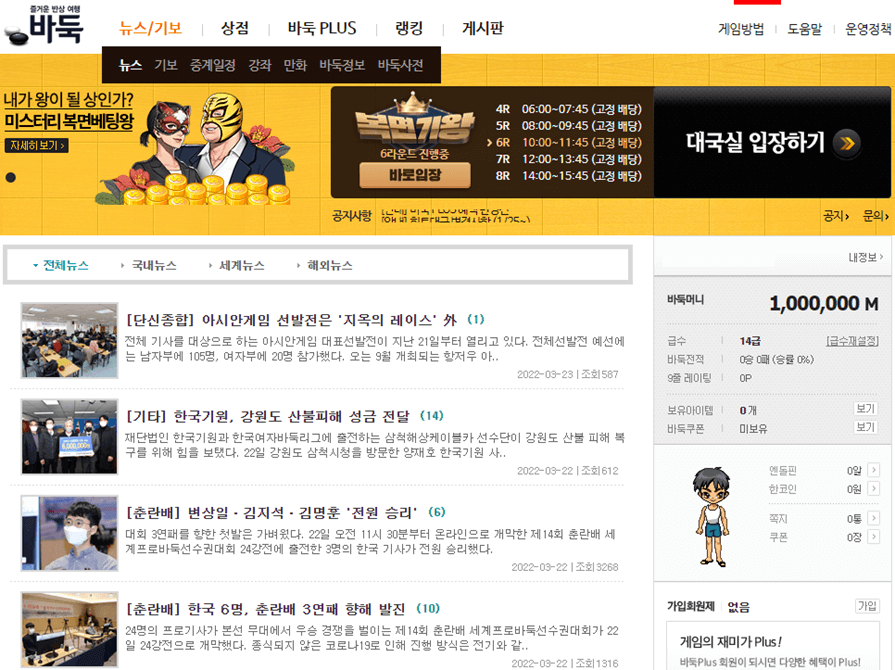Click the 공지사항 ticker text
The height and width of the screenshot is (670, 895).
(455, 216)
